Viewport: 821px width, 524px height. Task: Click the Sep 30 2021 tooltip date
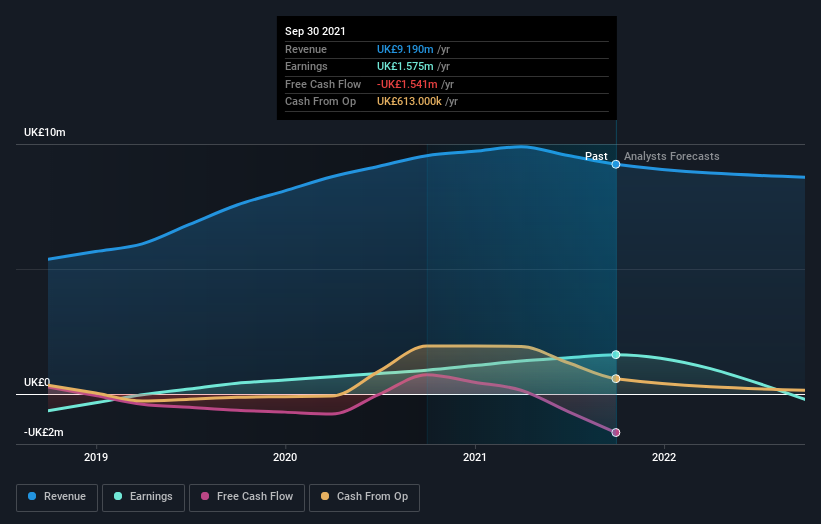click(x=315, y=31)
